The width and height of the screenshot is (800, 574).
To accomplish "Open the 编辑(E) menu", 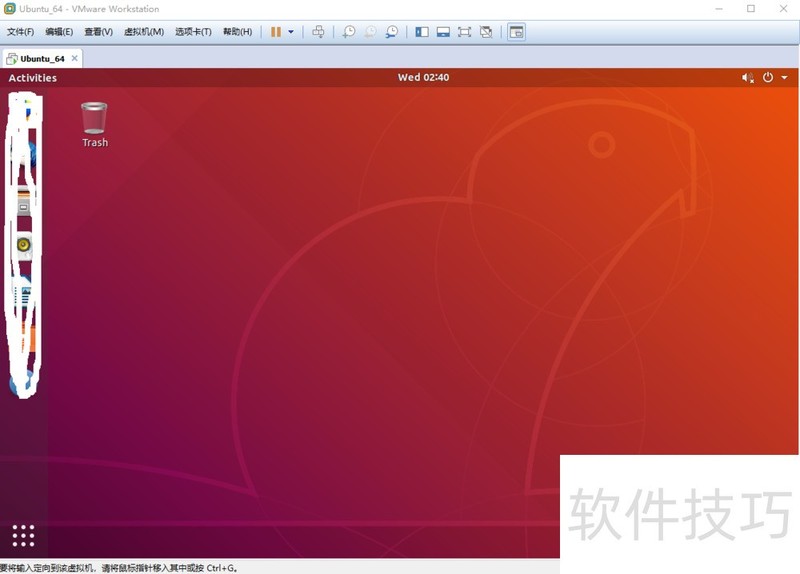I will [x=59, y=32].
